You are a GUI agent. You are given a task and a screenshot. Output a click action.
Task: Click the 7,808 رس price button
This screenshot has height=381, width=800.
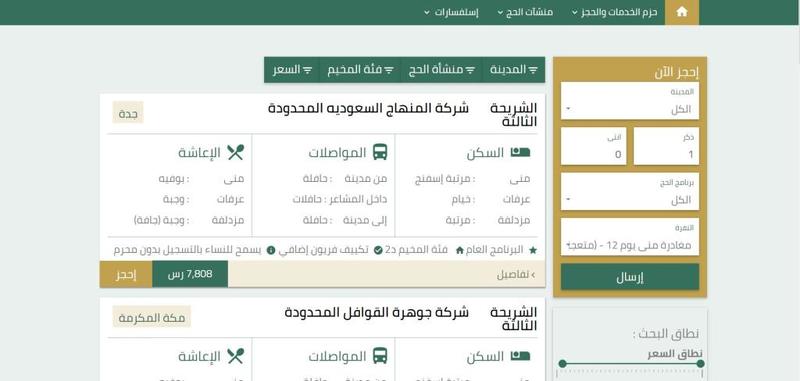190,274
